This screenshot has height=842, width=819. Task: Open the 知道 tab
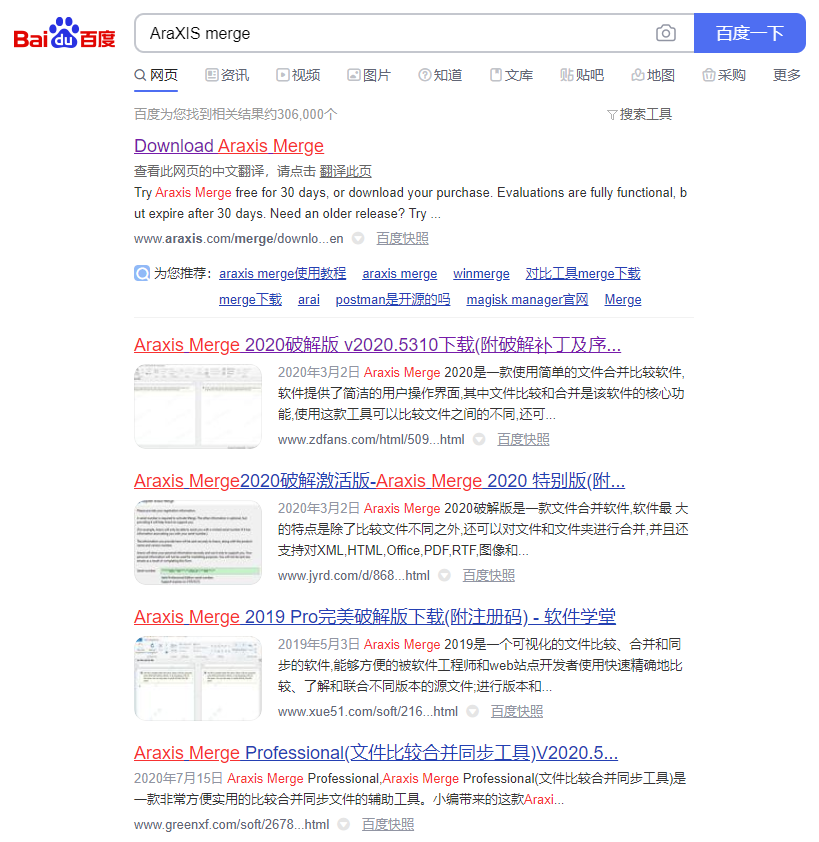[x=440, y=75]
